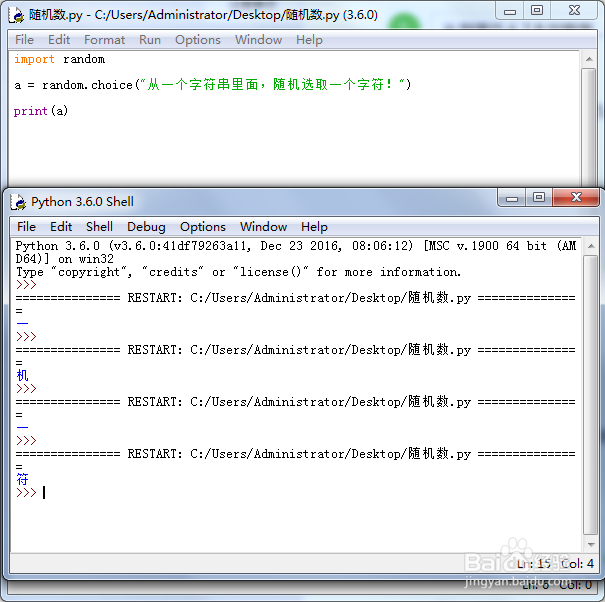This screenshot has height=602, width=605.
Task: Click the fourth RESTART line in the Shell
Action: point(296,454)
